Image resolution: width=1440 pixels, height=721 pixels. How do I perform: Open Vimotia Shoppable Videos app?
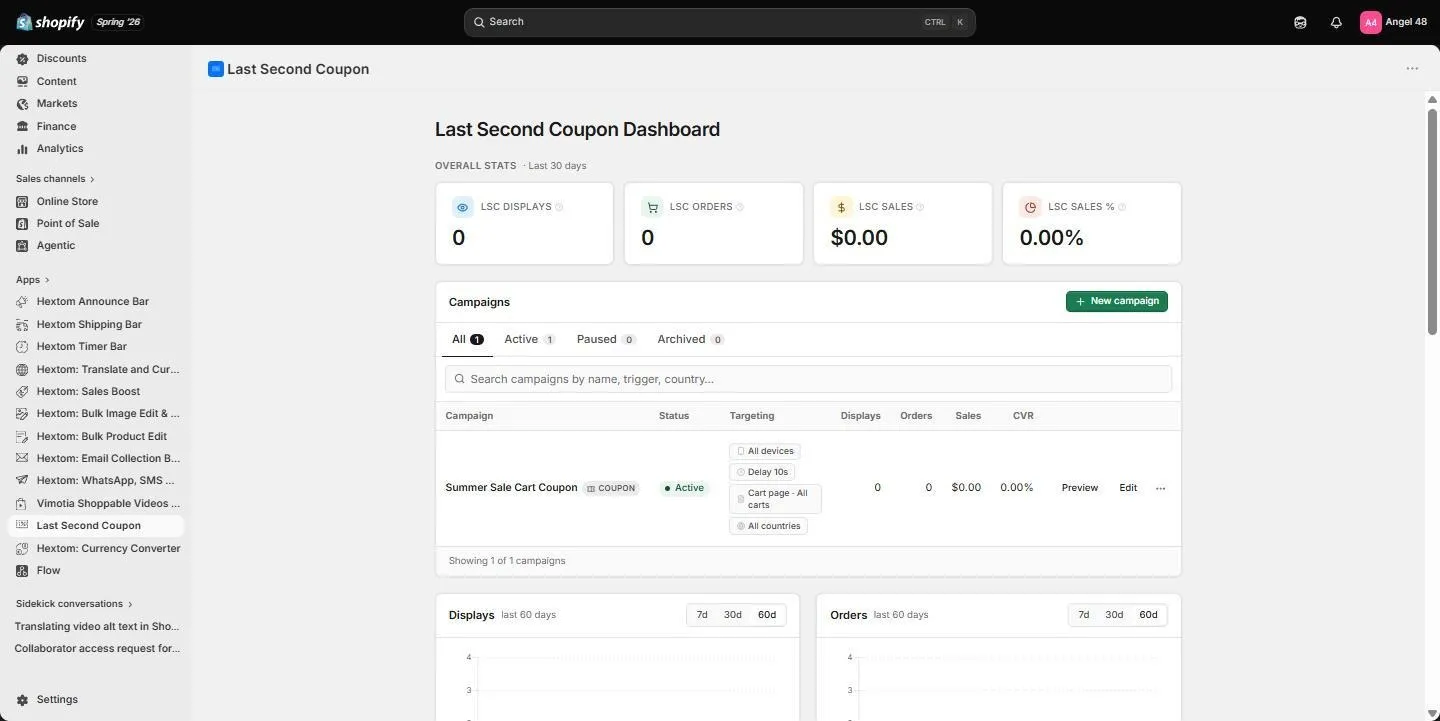click(96, 504)
